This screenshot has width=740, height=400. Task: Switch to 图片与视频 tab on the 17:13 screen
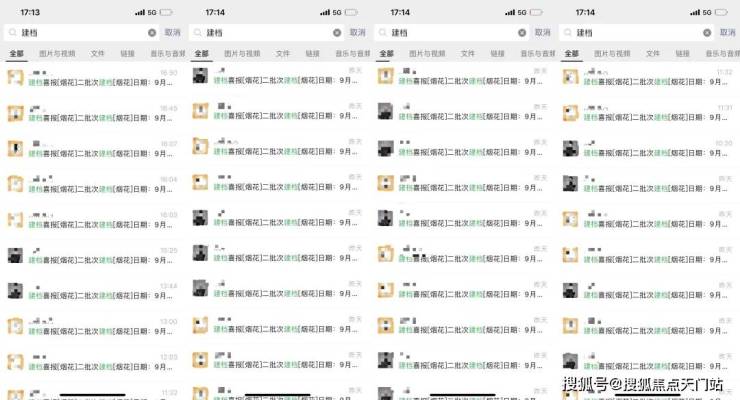[57, 54]
